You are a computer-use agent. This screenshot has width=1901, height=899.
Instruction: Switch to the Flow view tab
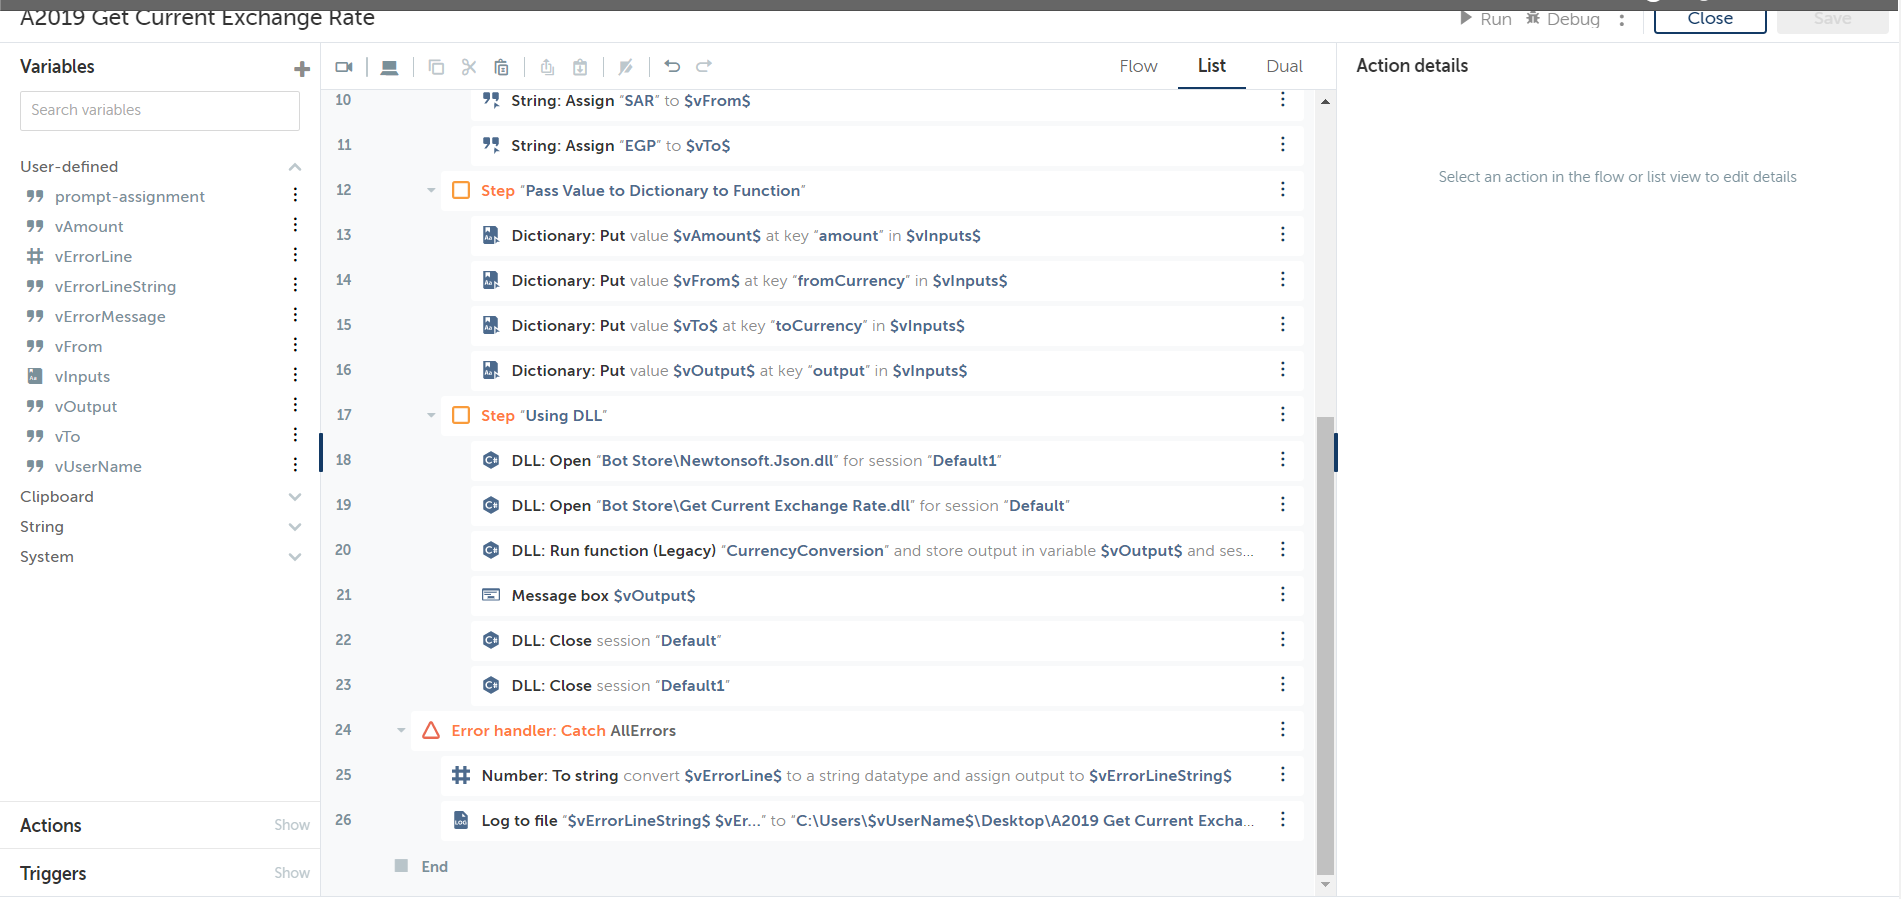(1138, 66)
